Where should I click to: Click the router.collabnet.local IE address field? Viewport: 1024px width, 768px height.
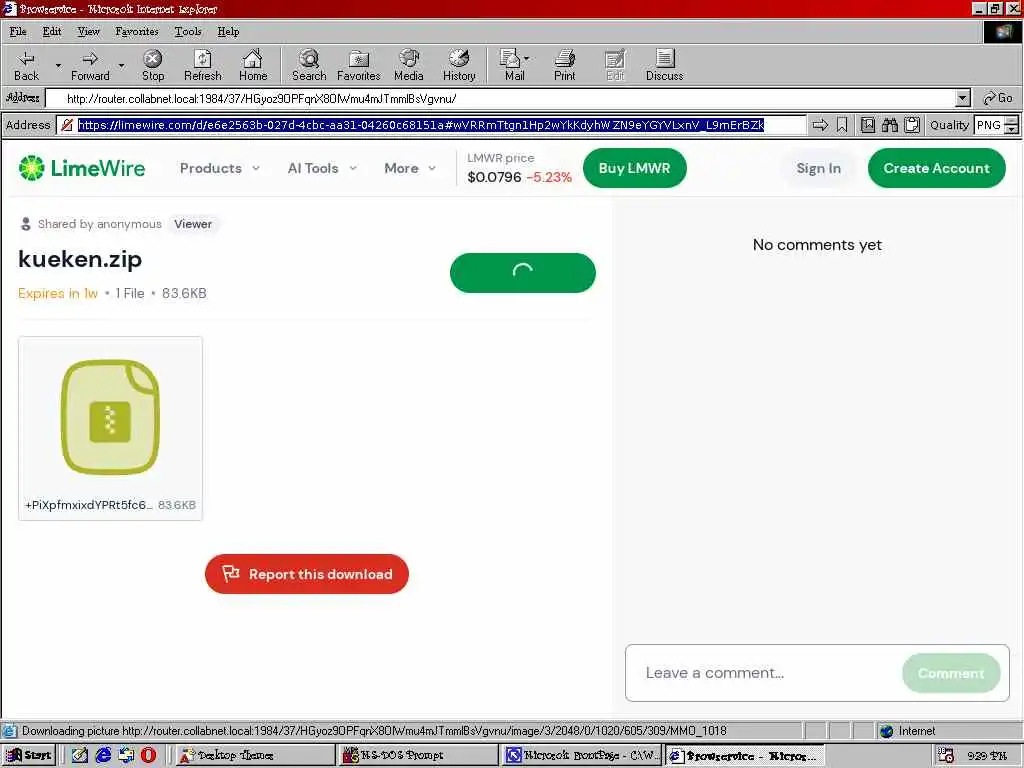click(500, 99)
